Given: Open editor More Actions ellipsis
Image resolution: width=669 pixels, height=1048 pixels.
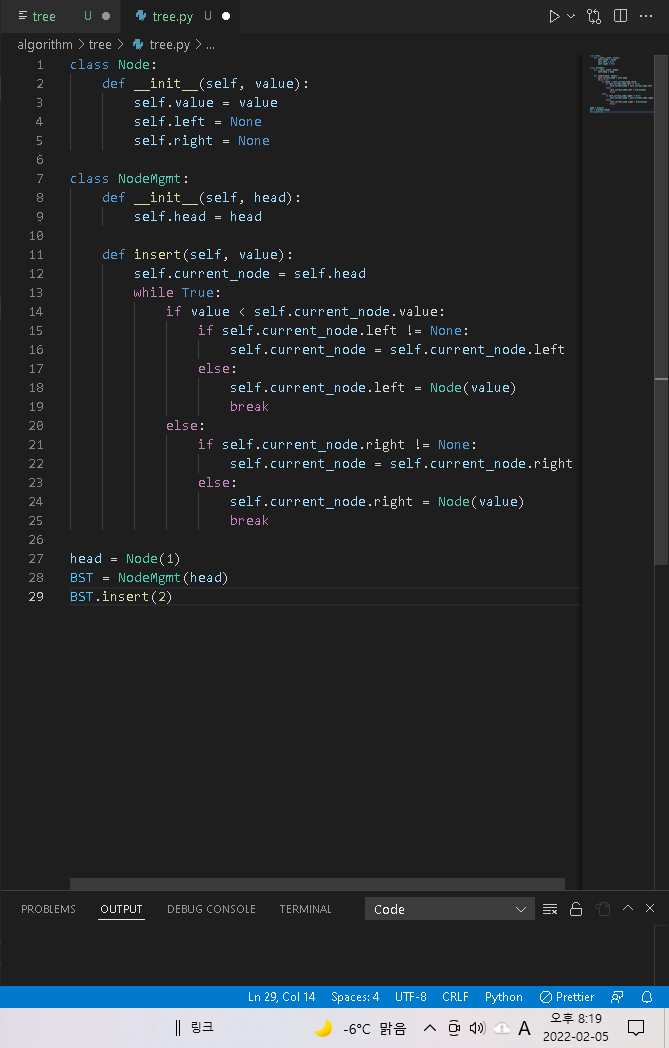Looking at the screenshot, I should [x=646, y=16].
